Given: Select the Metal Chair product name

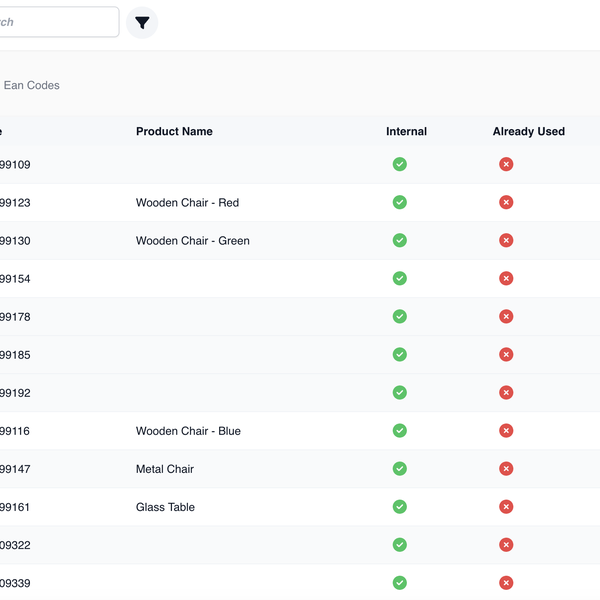Looking at the screenshot, I should [x=165, y=469].
